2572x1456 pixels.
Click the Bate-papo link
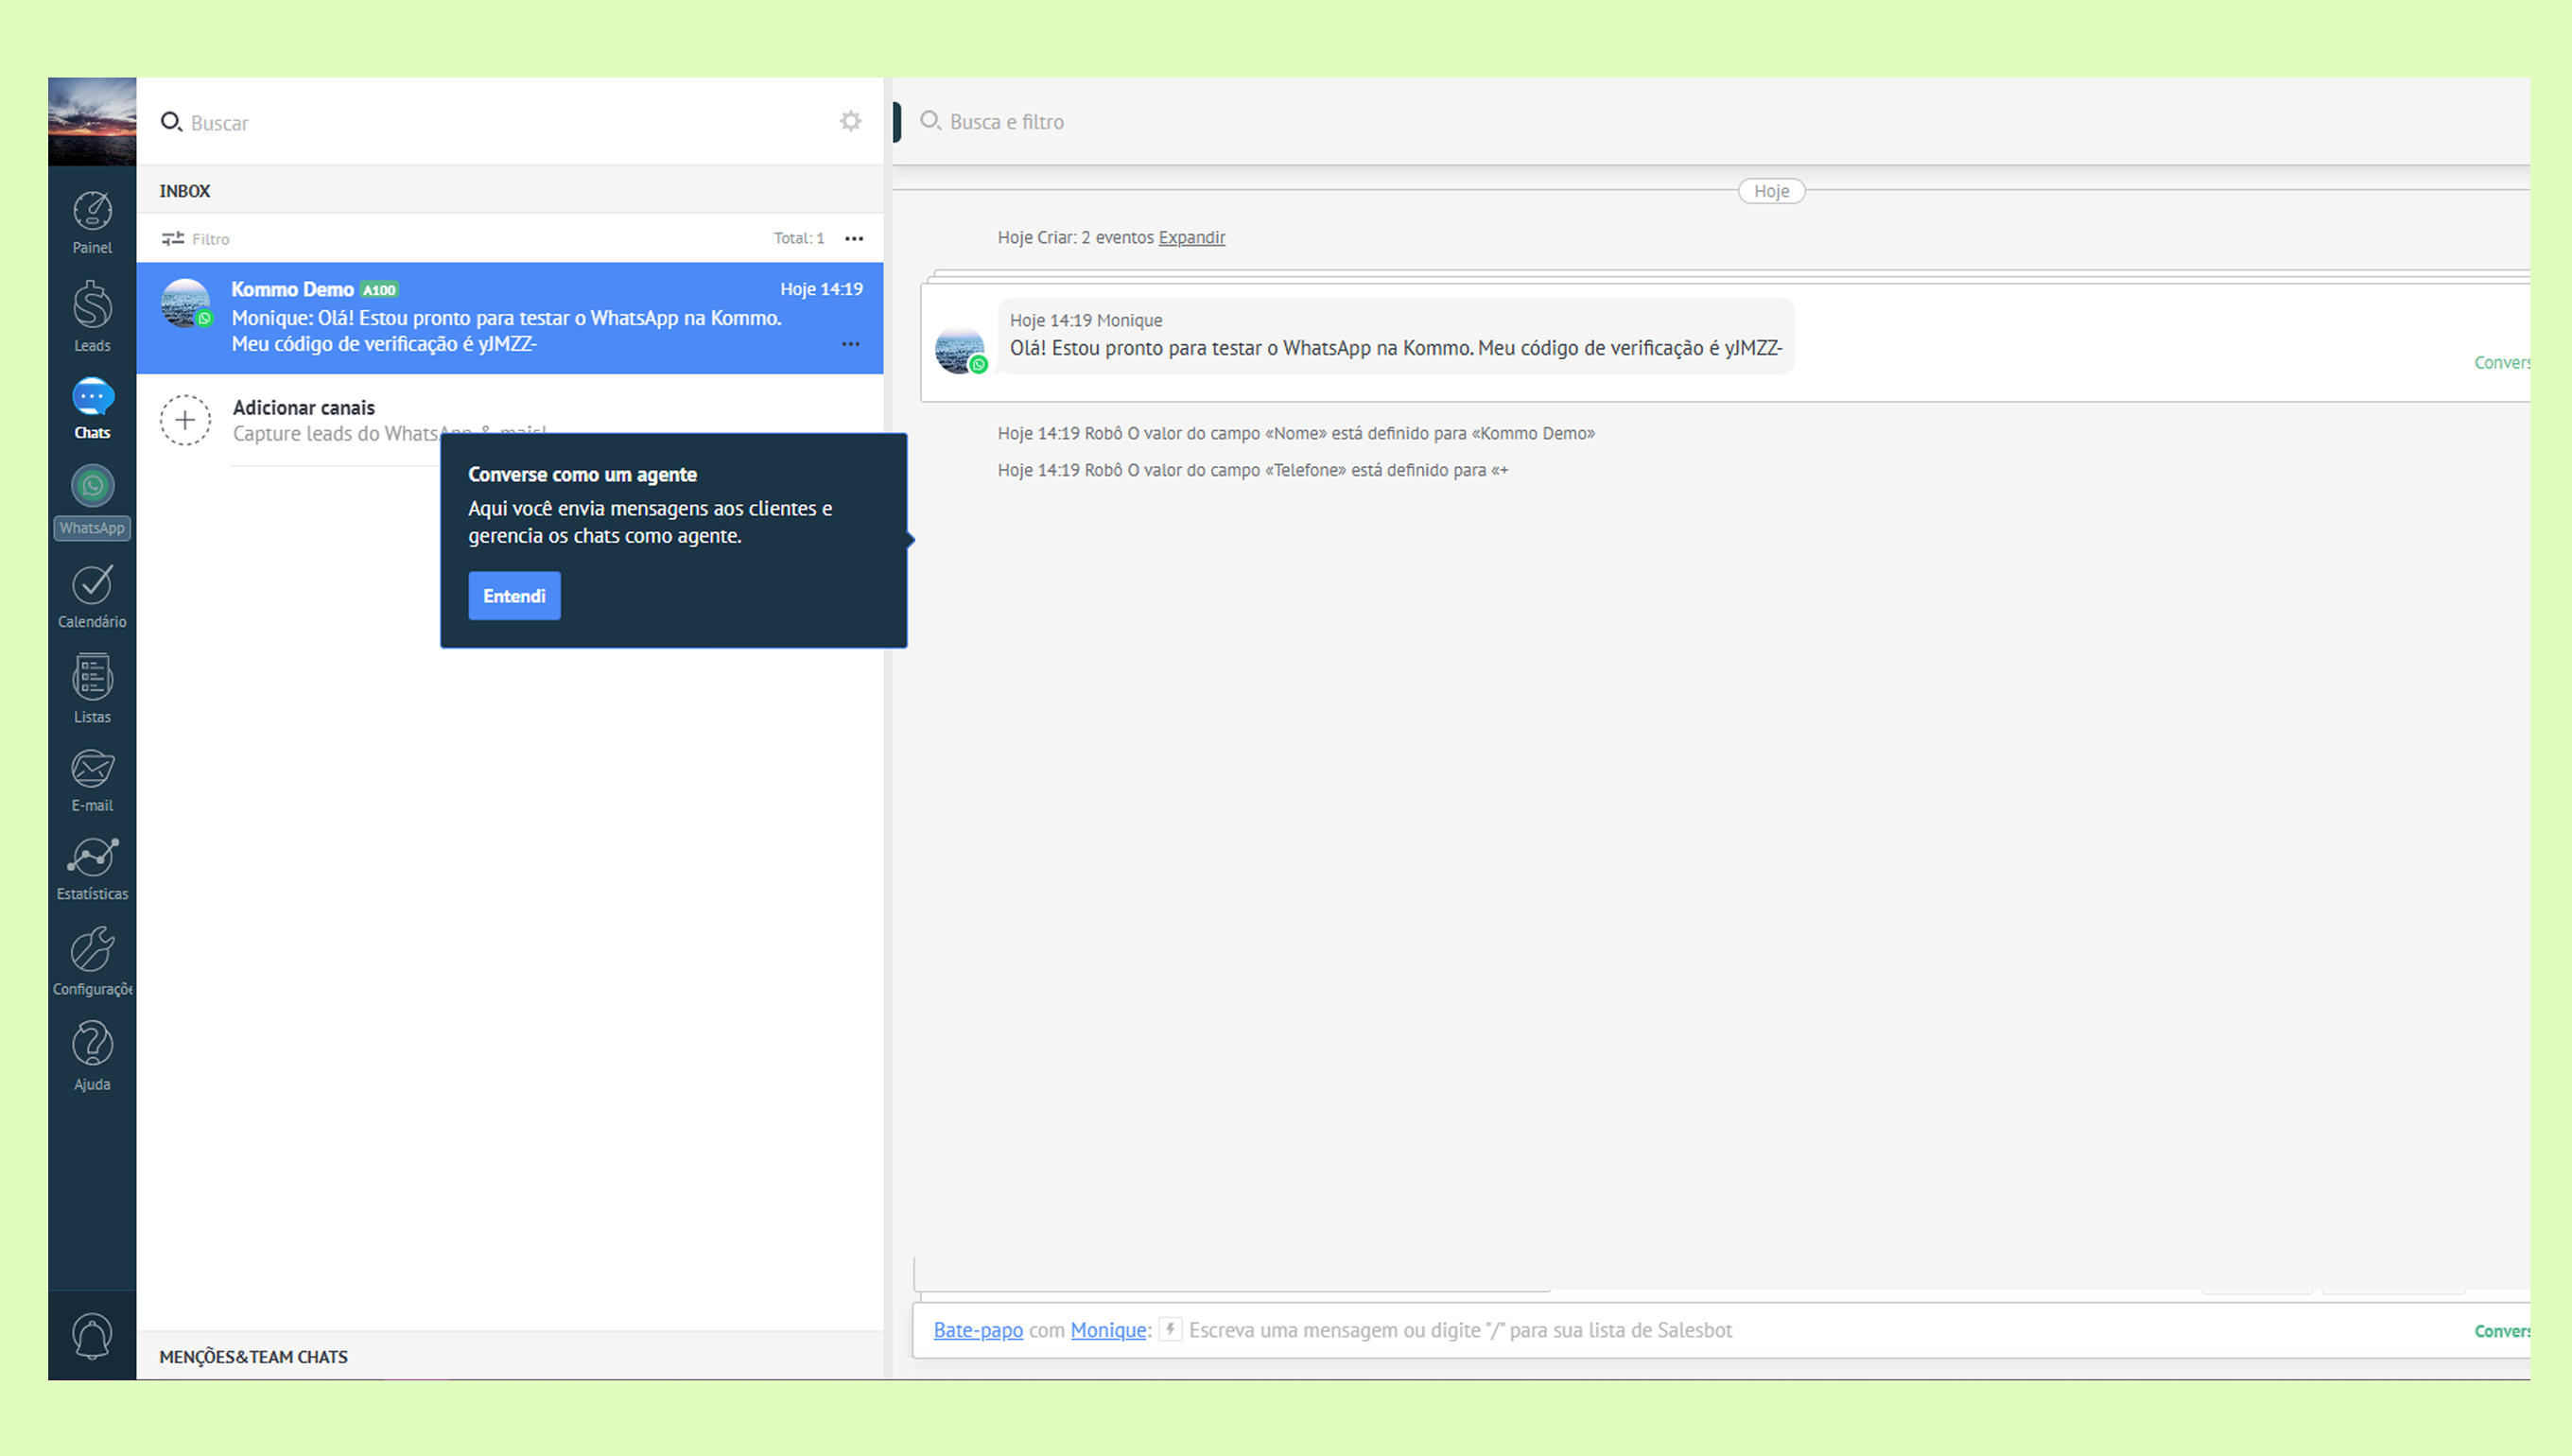click(978, 1330)
